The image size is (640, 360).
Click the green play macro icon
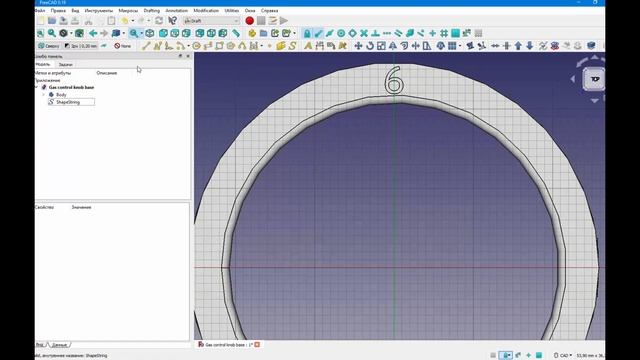click(x=284, y=20)
